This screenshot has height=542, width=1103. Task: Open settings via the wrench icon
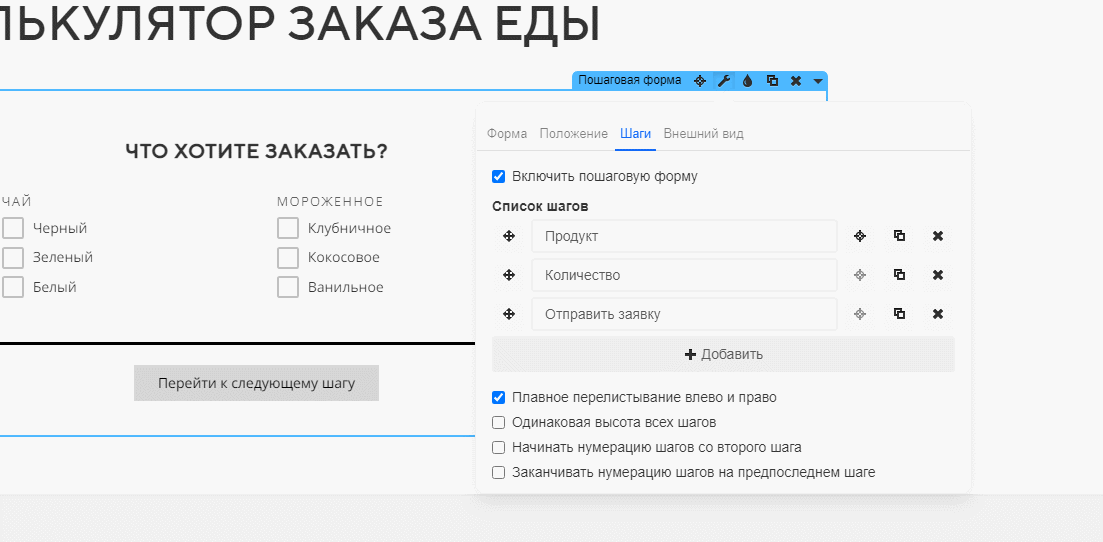coord(723,81)
